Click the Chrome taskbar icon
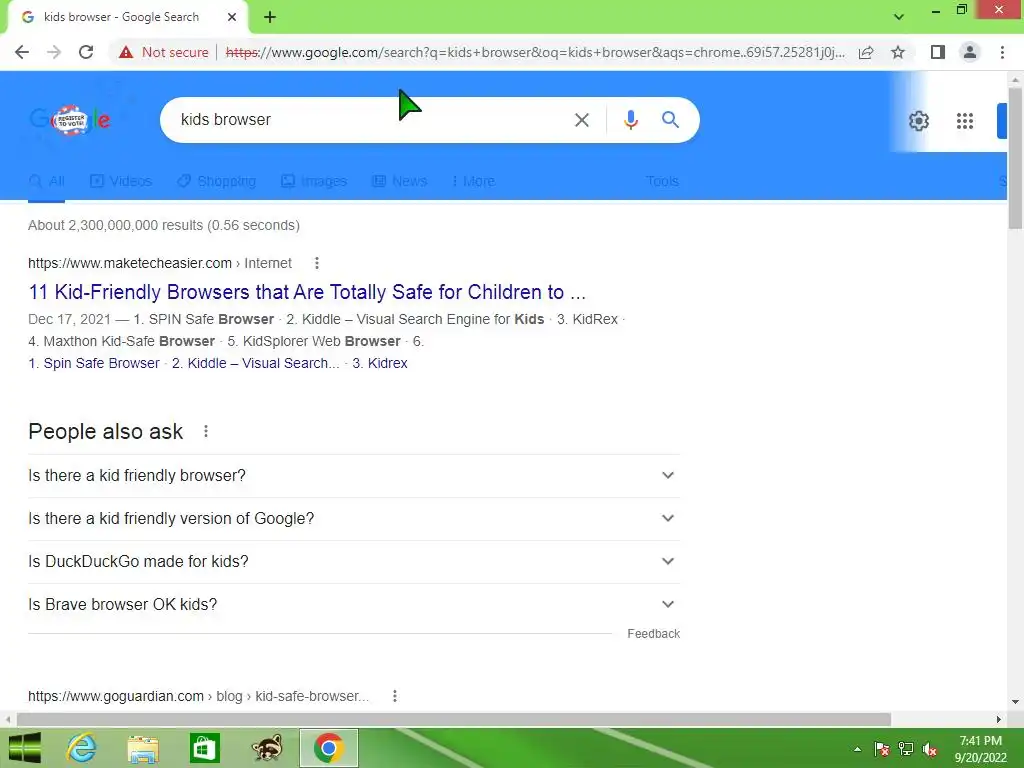Screen dimensions: 1024x768 (328, 748)
